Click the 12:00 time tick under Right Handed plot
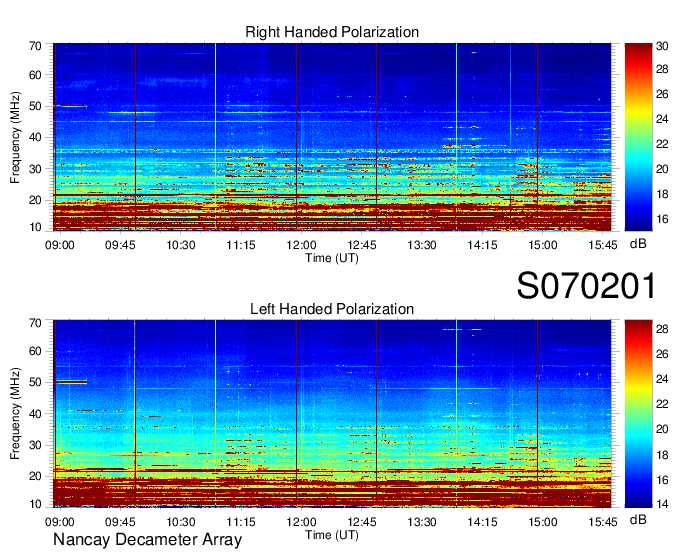Viewport: 680px width, 552px height. tap(301, 245)
